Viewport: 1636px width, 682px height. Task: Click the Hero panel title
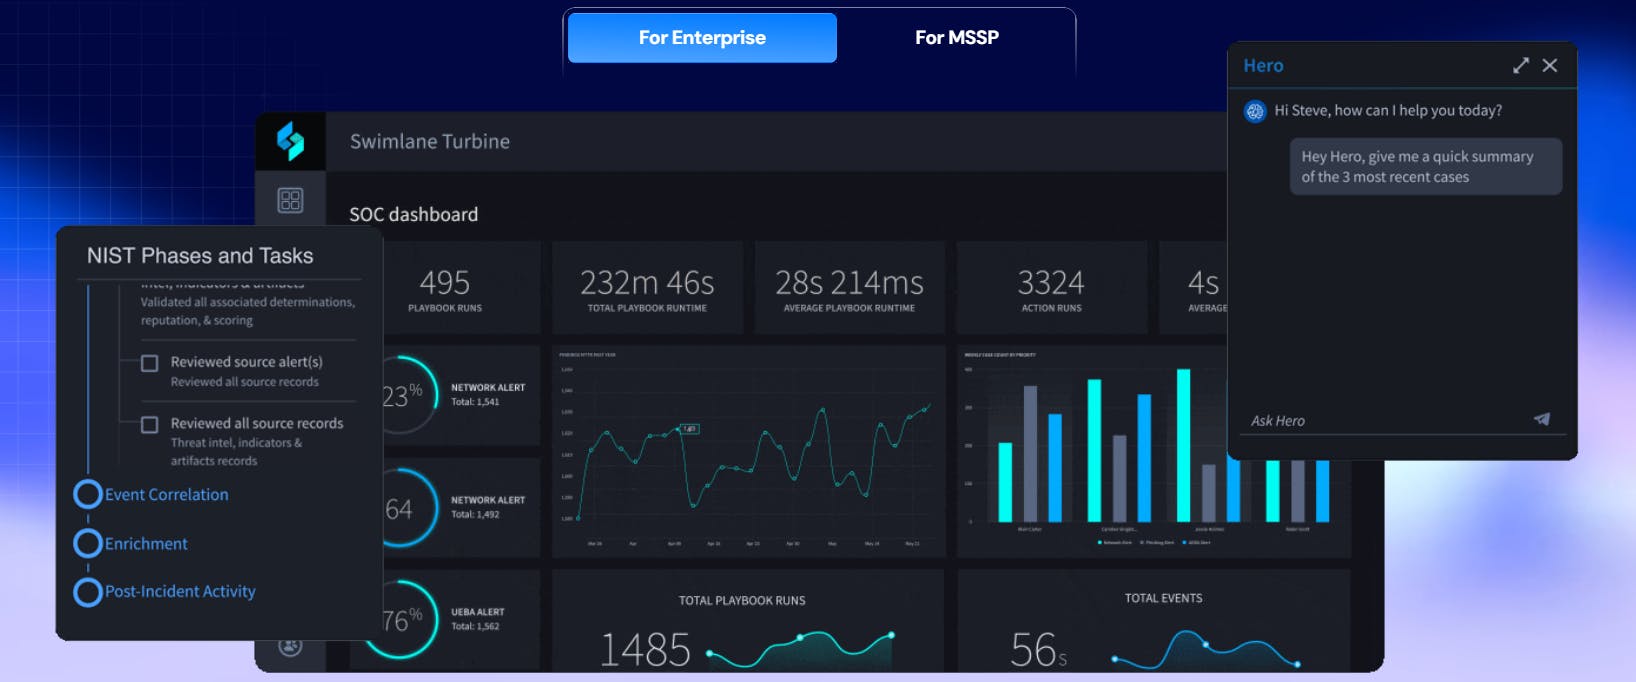click(1263, 66)
